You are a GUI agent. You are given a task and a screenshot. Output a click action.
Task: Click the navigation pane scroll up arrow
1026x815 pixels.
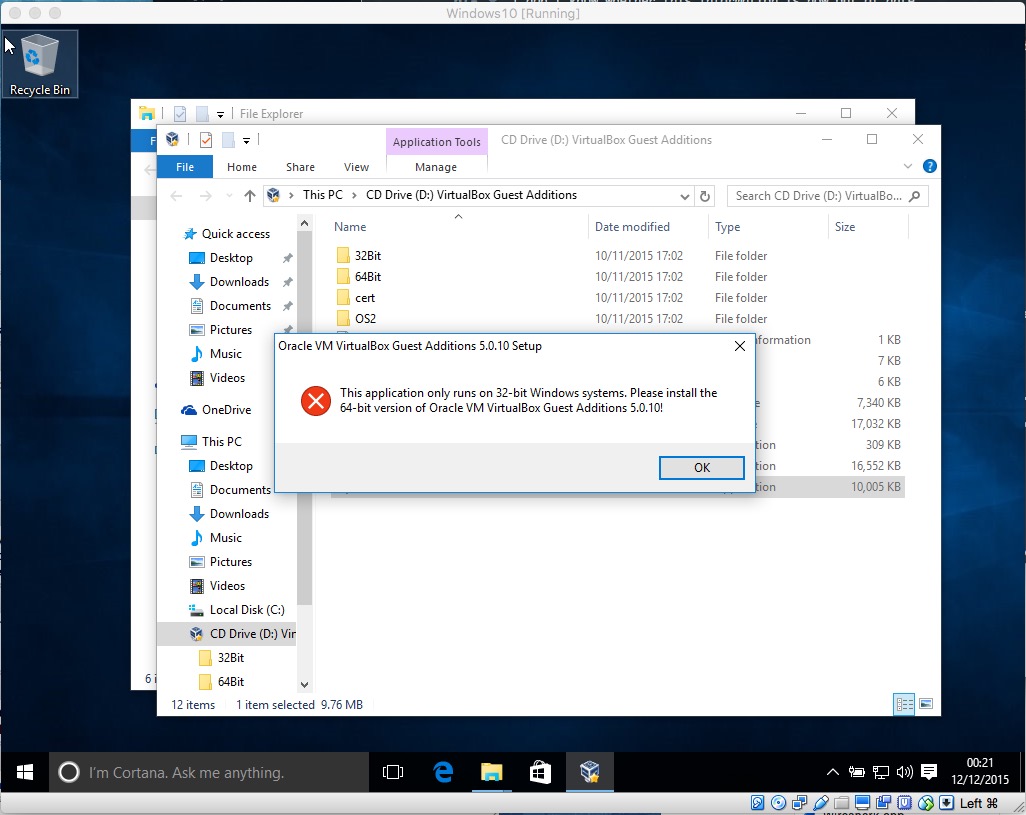(304, 224)
